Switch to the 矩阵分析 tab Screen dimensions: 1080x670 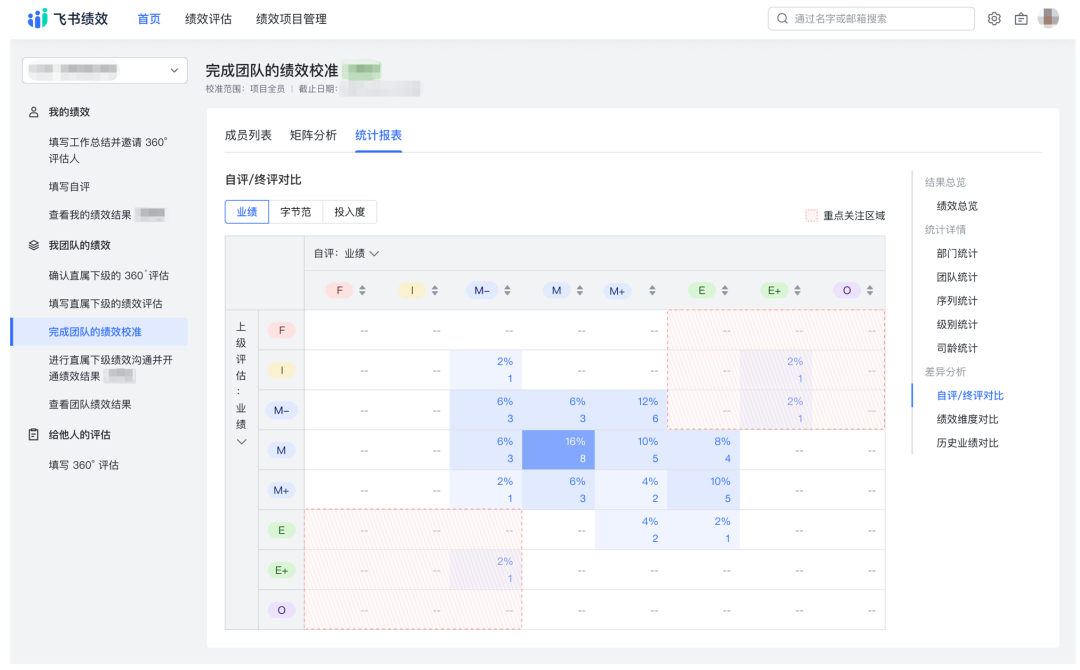(x=315, y=134)
